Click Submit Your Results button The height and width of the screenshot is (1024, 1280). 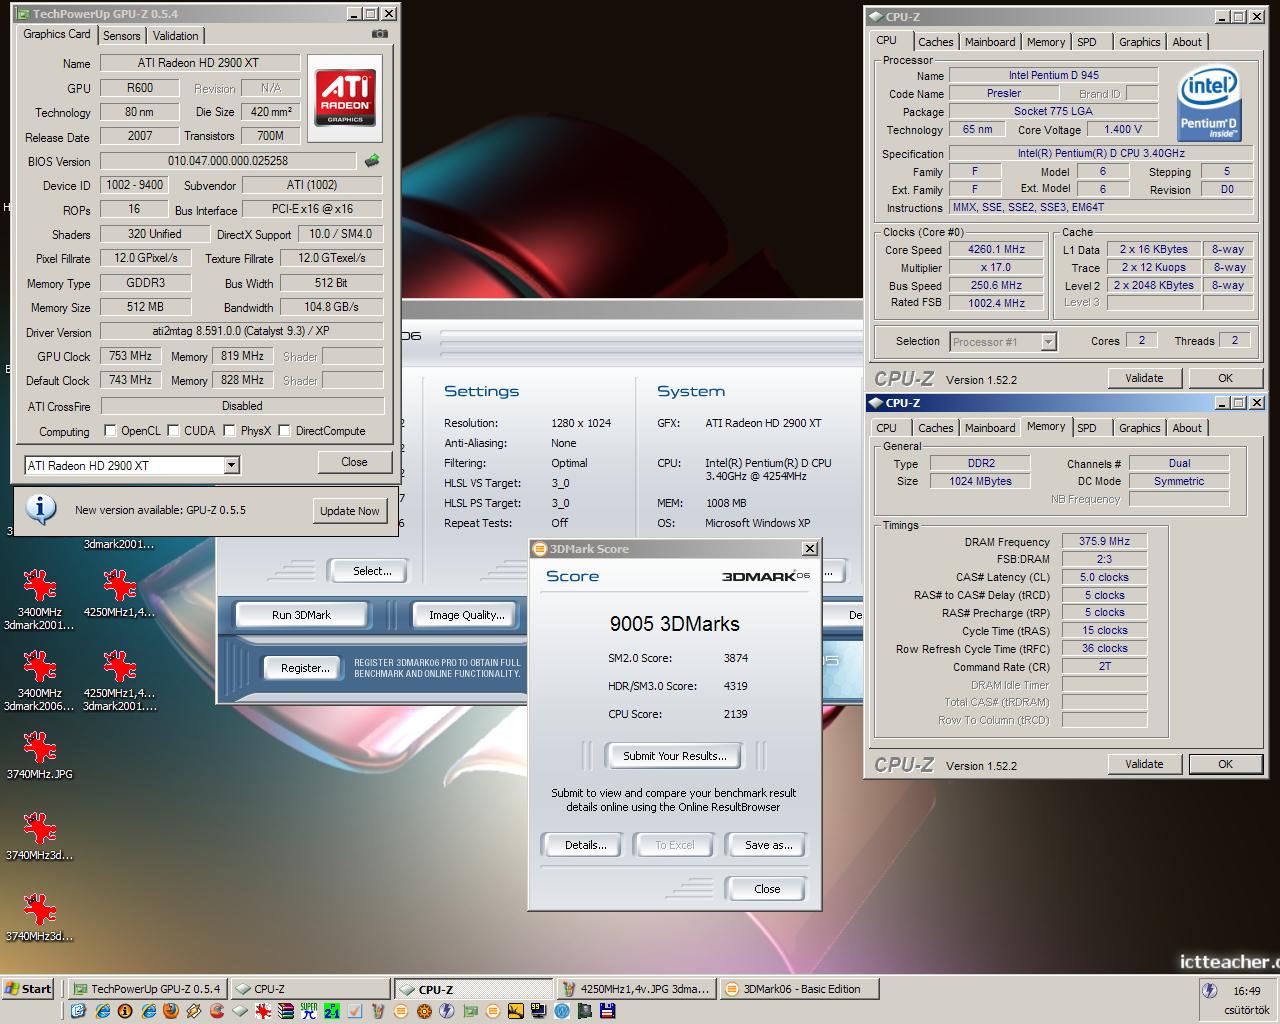click(x=675, y=756)
